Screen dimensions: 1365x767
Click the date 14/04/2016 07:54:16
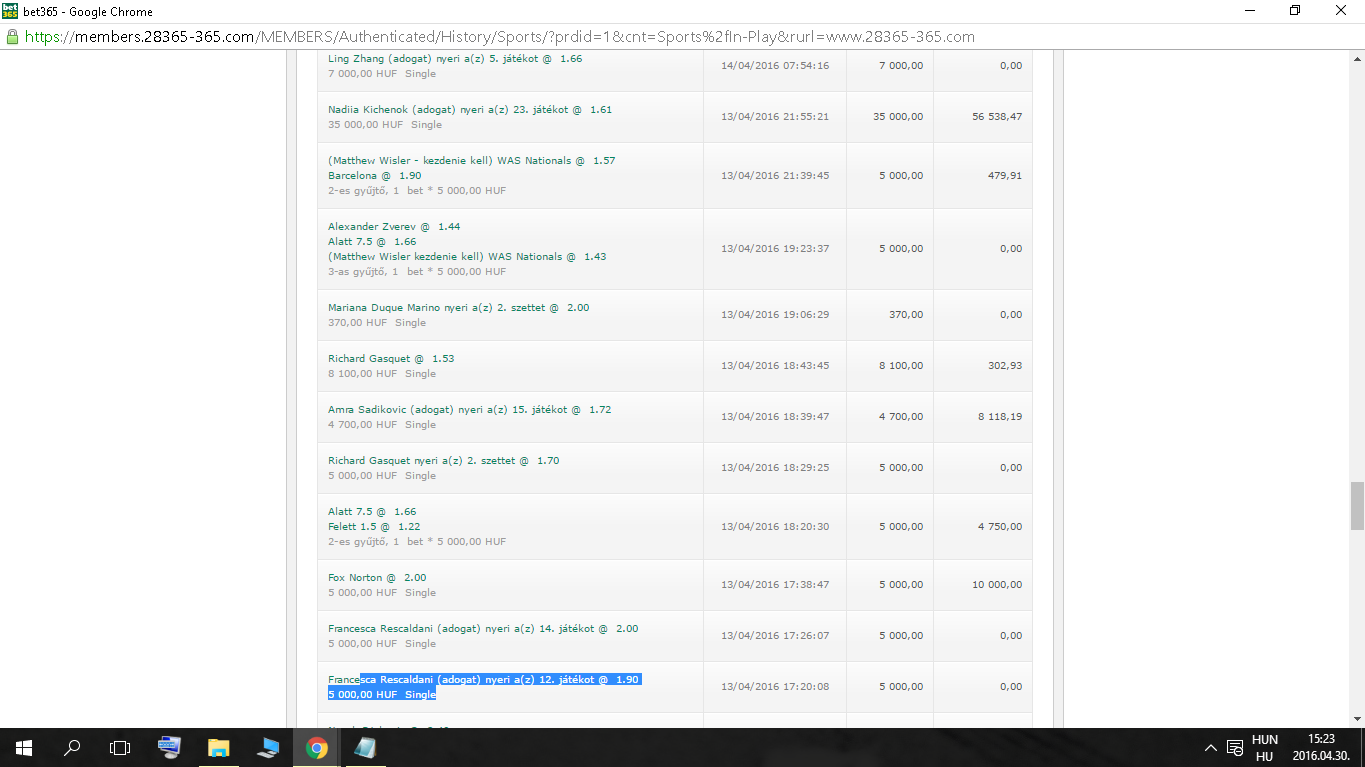pyautogui.click(x=775, y=66)
